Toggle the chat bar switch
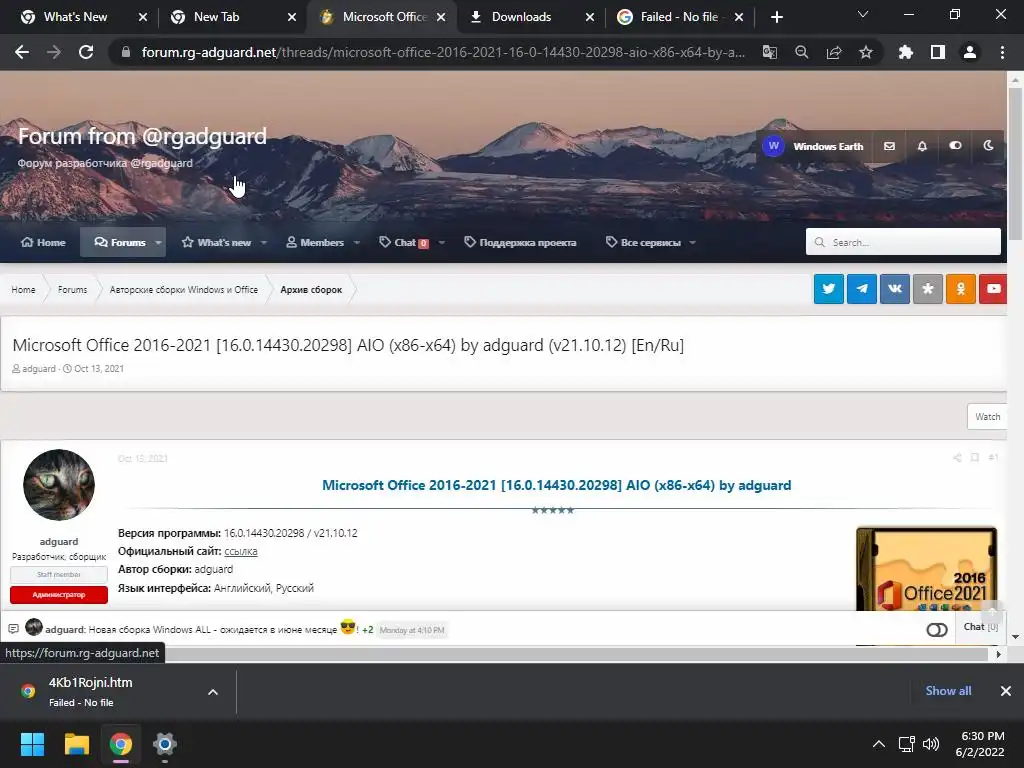This screenshot has width=1024, height=768. 936,630
